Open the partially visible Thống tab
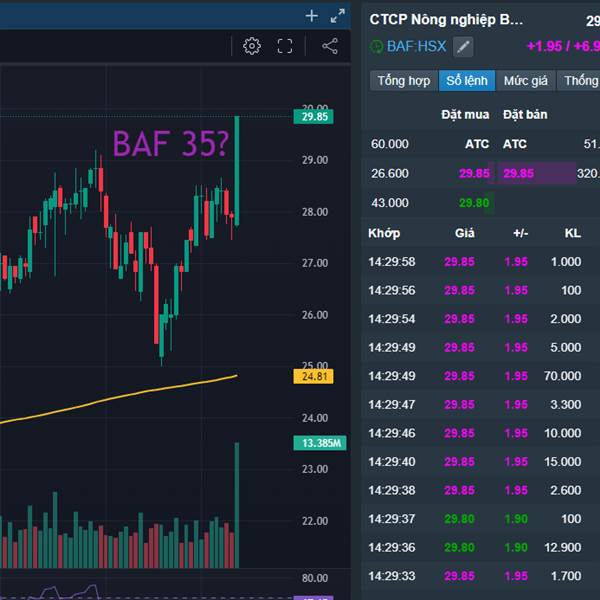The height and width of the screenshot is (600, 600). click(x=579, y=81)
